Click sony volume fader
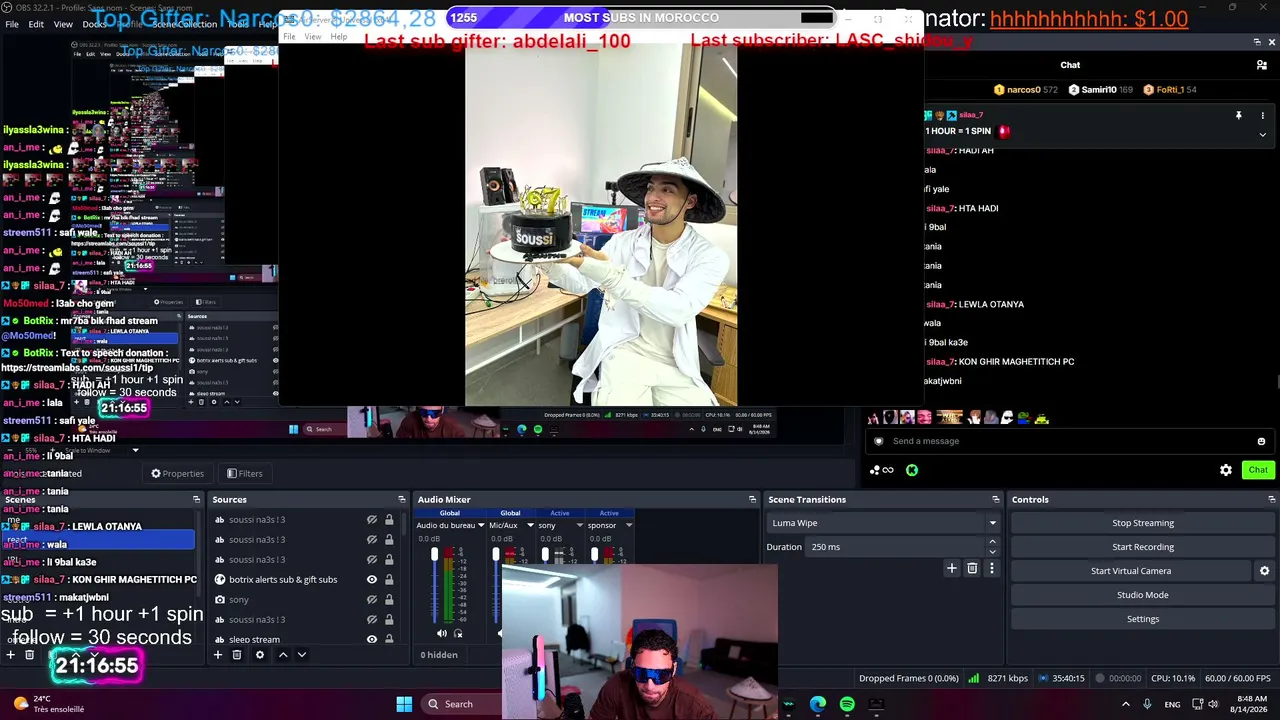 click(x=545, y=554)
